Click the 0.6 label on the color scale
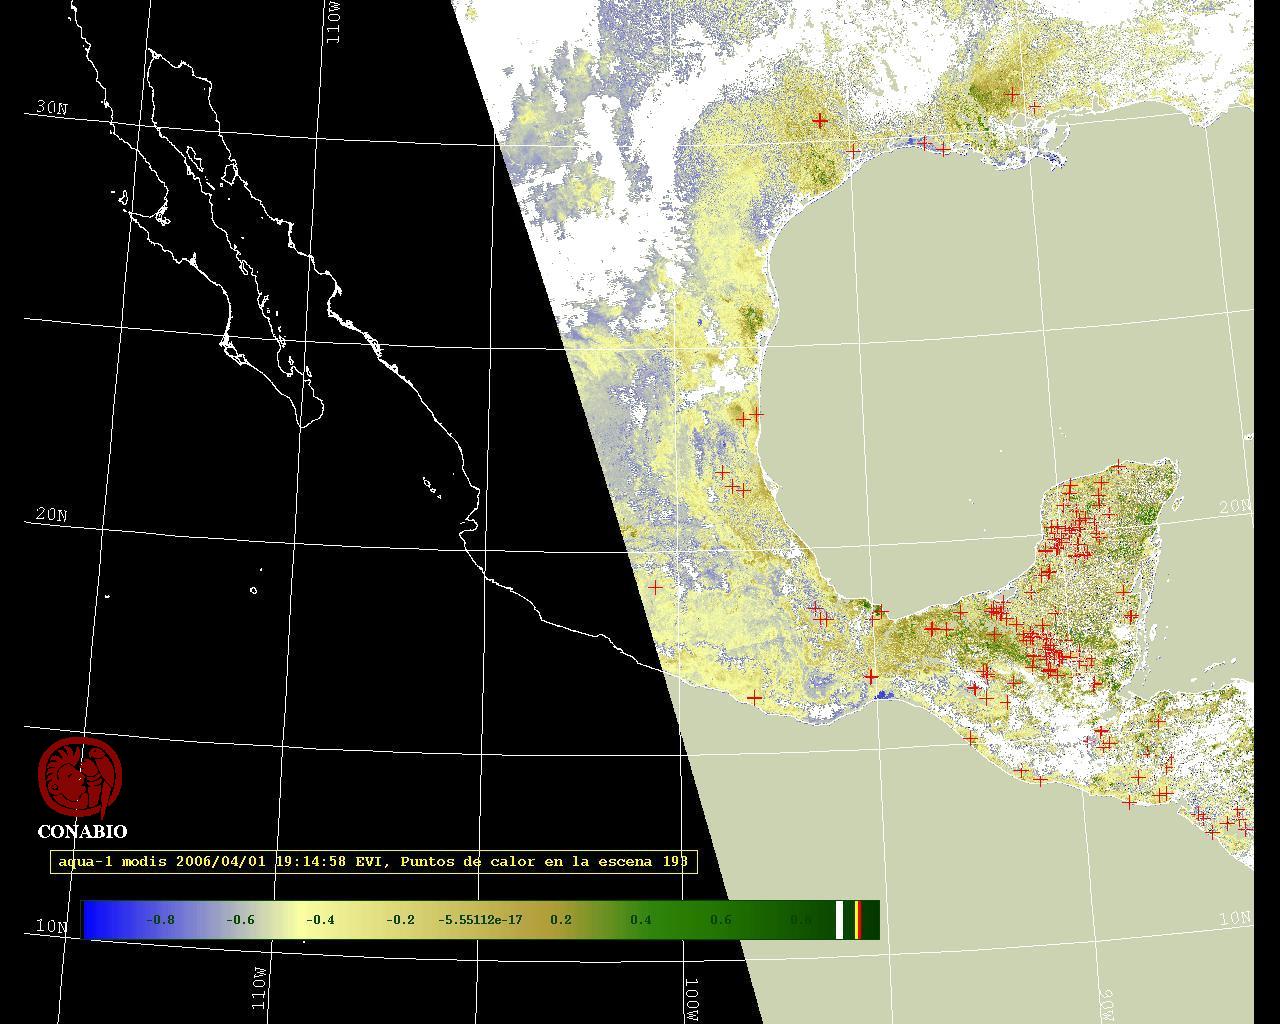The image size is (1280, 1024). 721,920
